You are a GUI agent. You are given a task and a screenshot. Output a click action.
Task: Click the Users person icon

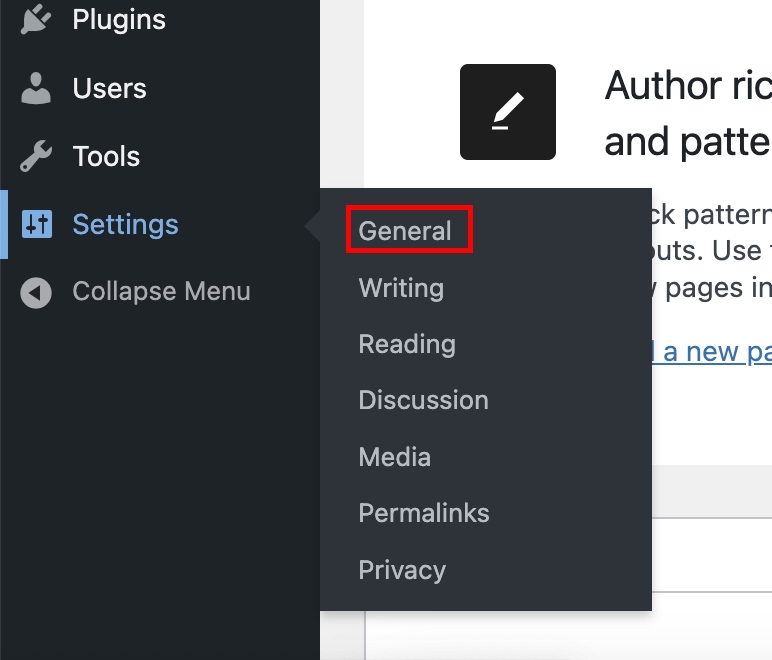(36, 89)
